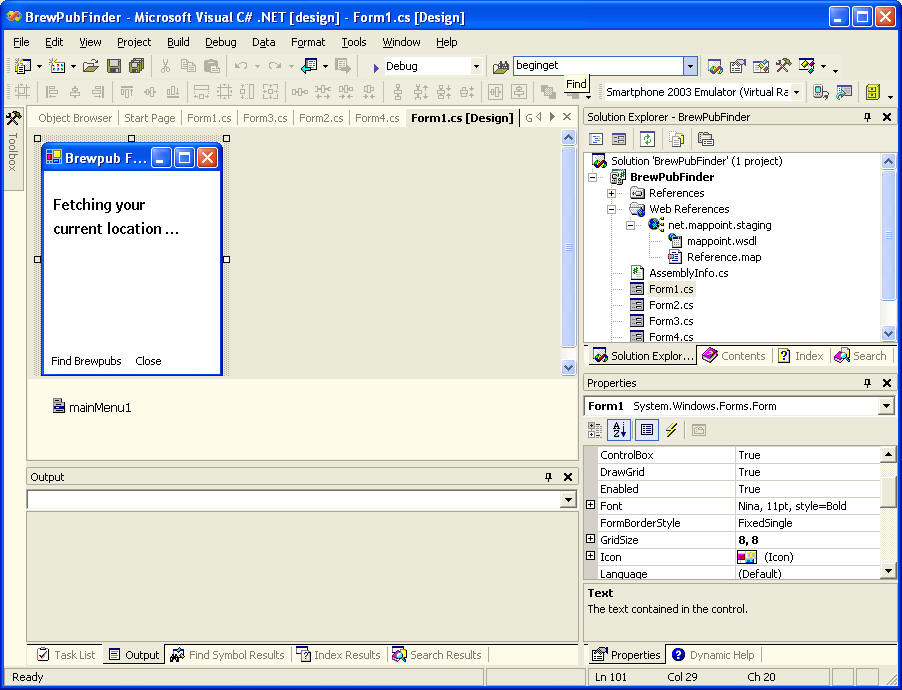Viewport: 902px width, 690px height.
Task: Show the Properties list button
Action: (647, 430)
